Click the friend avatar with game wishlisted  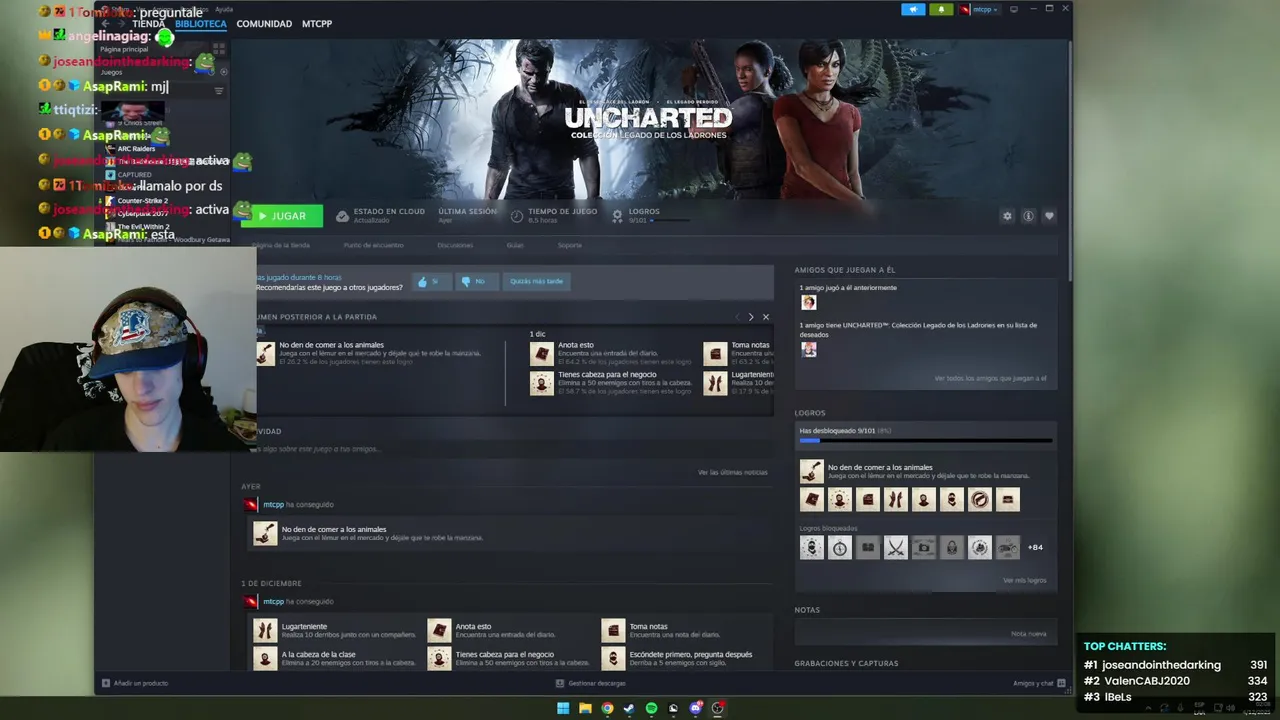(x=809, y=349)
